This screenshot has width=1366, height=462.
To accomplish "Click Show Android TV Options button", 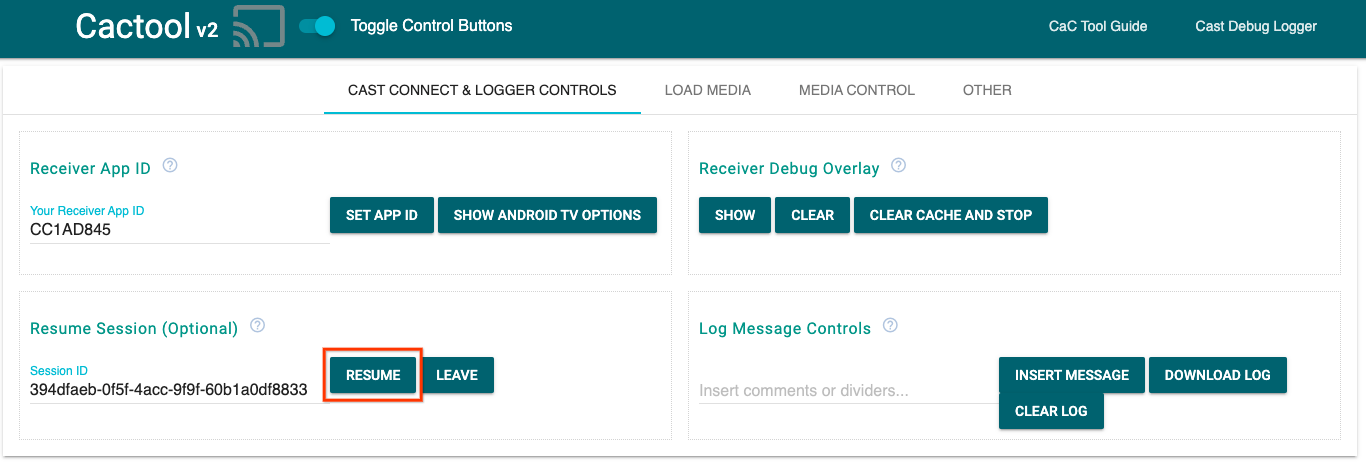I will click(547, 215).
